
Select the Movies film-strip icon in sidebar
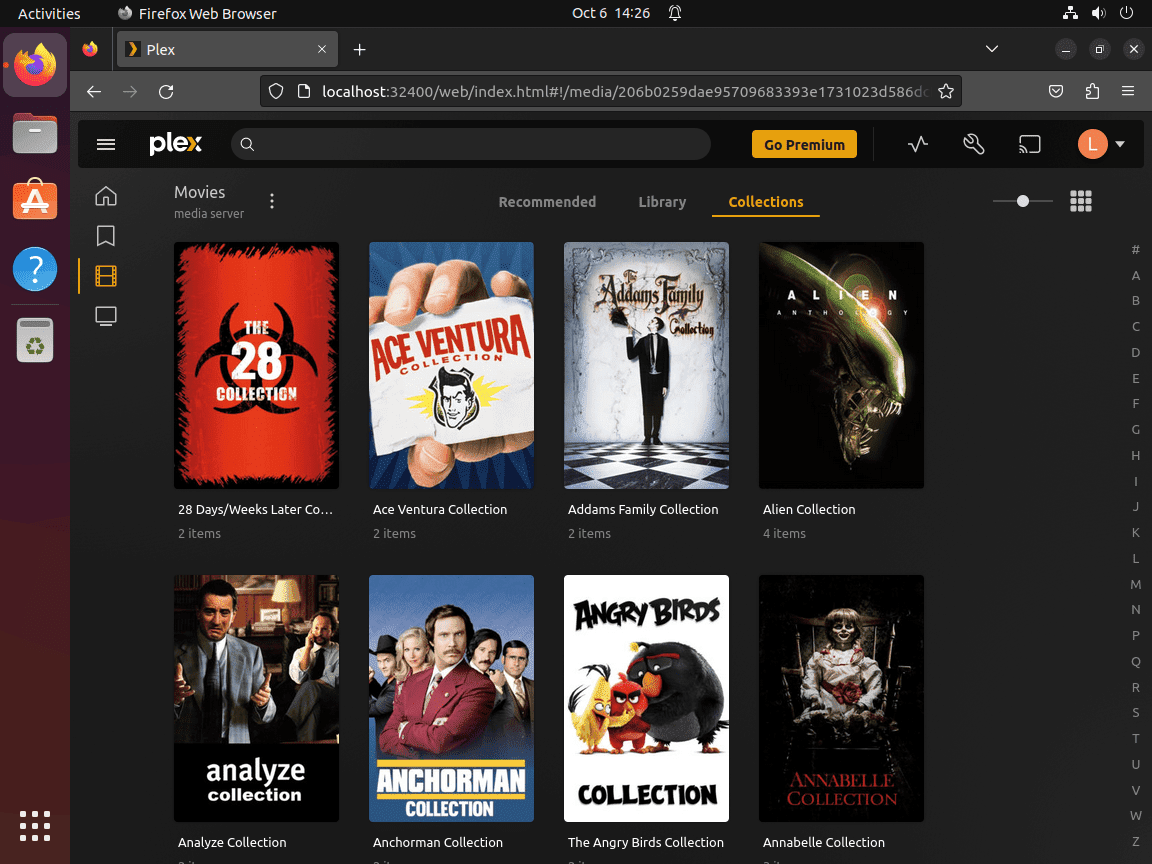click(105, 276)
